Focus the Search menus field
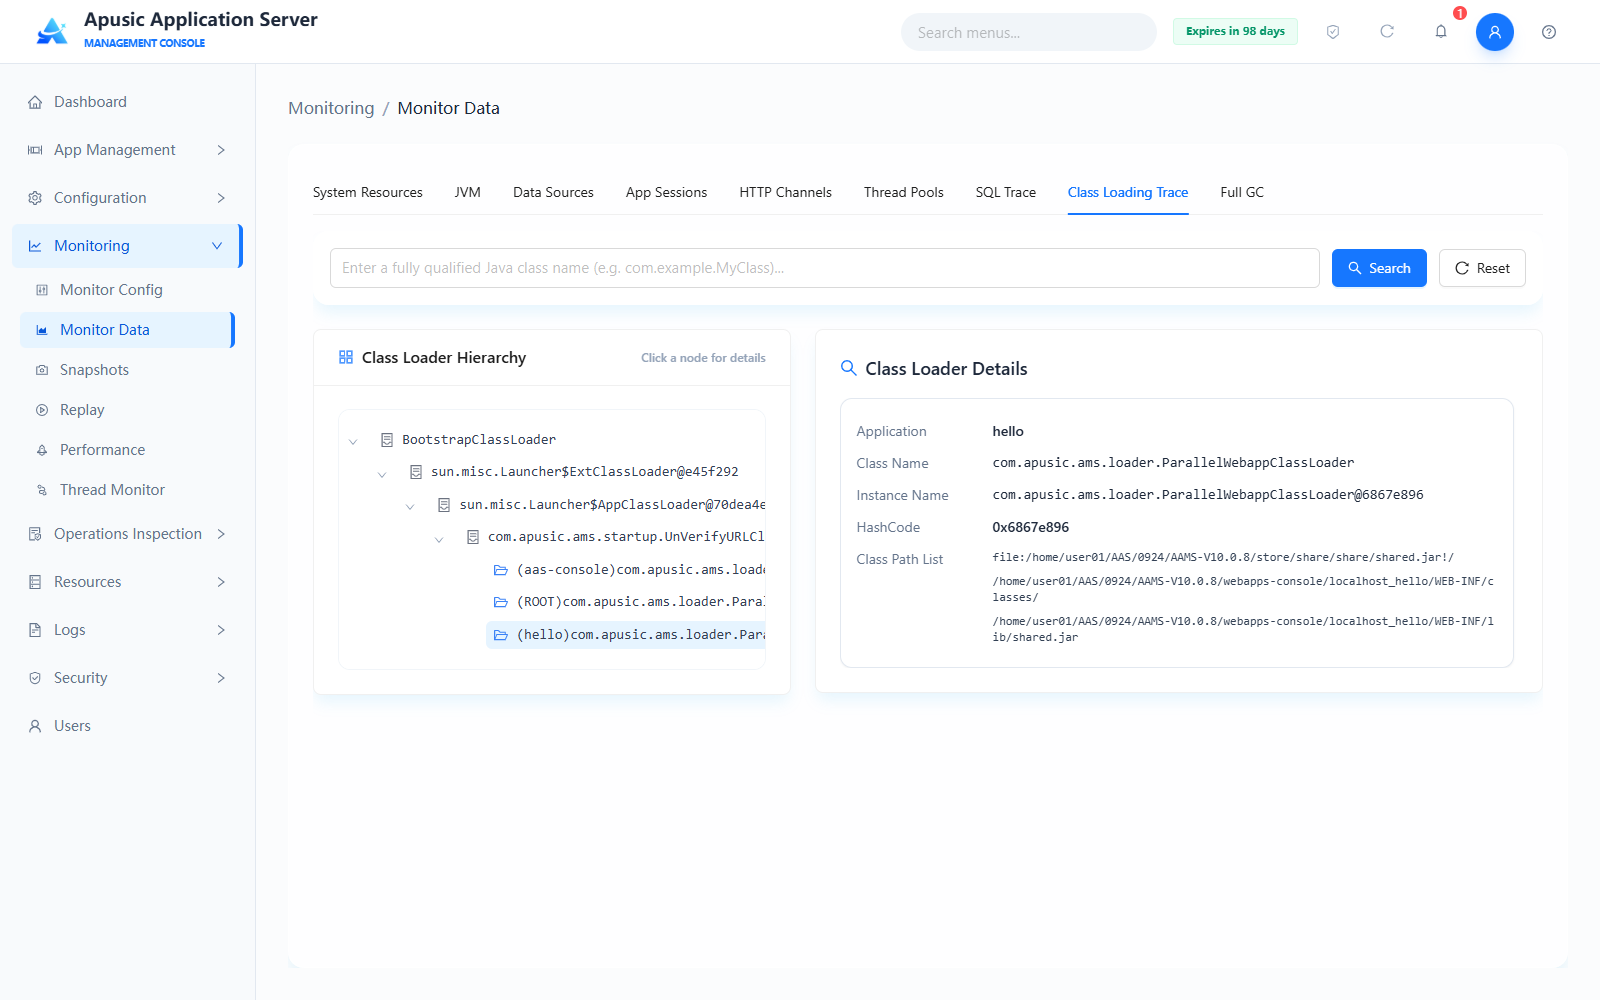Viewport: 1600px width, 1000px height. tap(1029, 32)
